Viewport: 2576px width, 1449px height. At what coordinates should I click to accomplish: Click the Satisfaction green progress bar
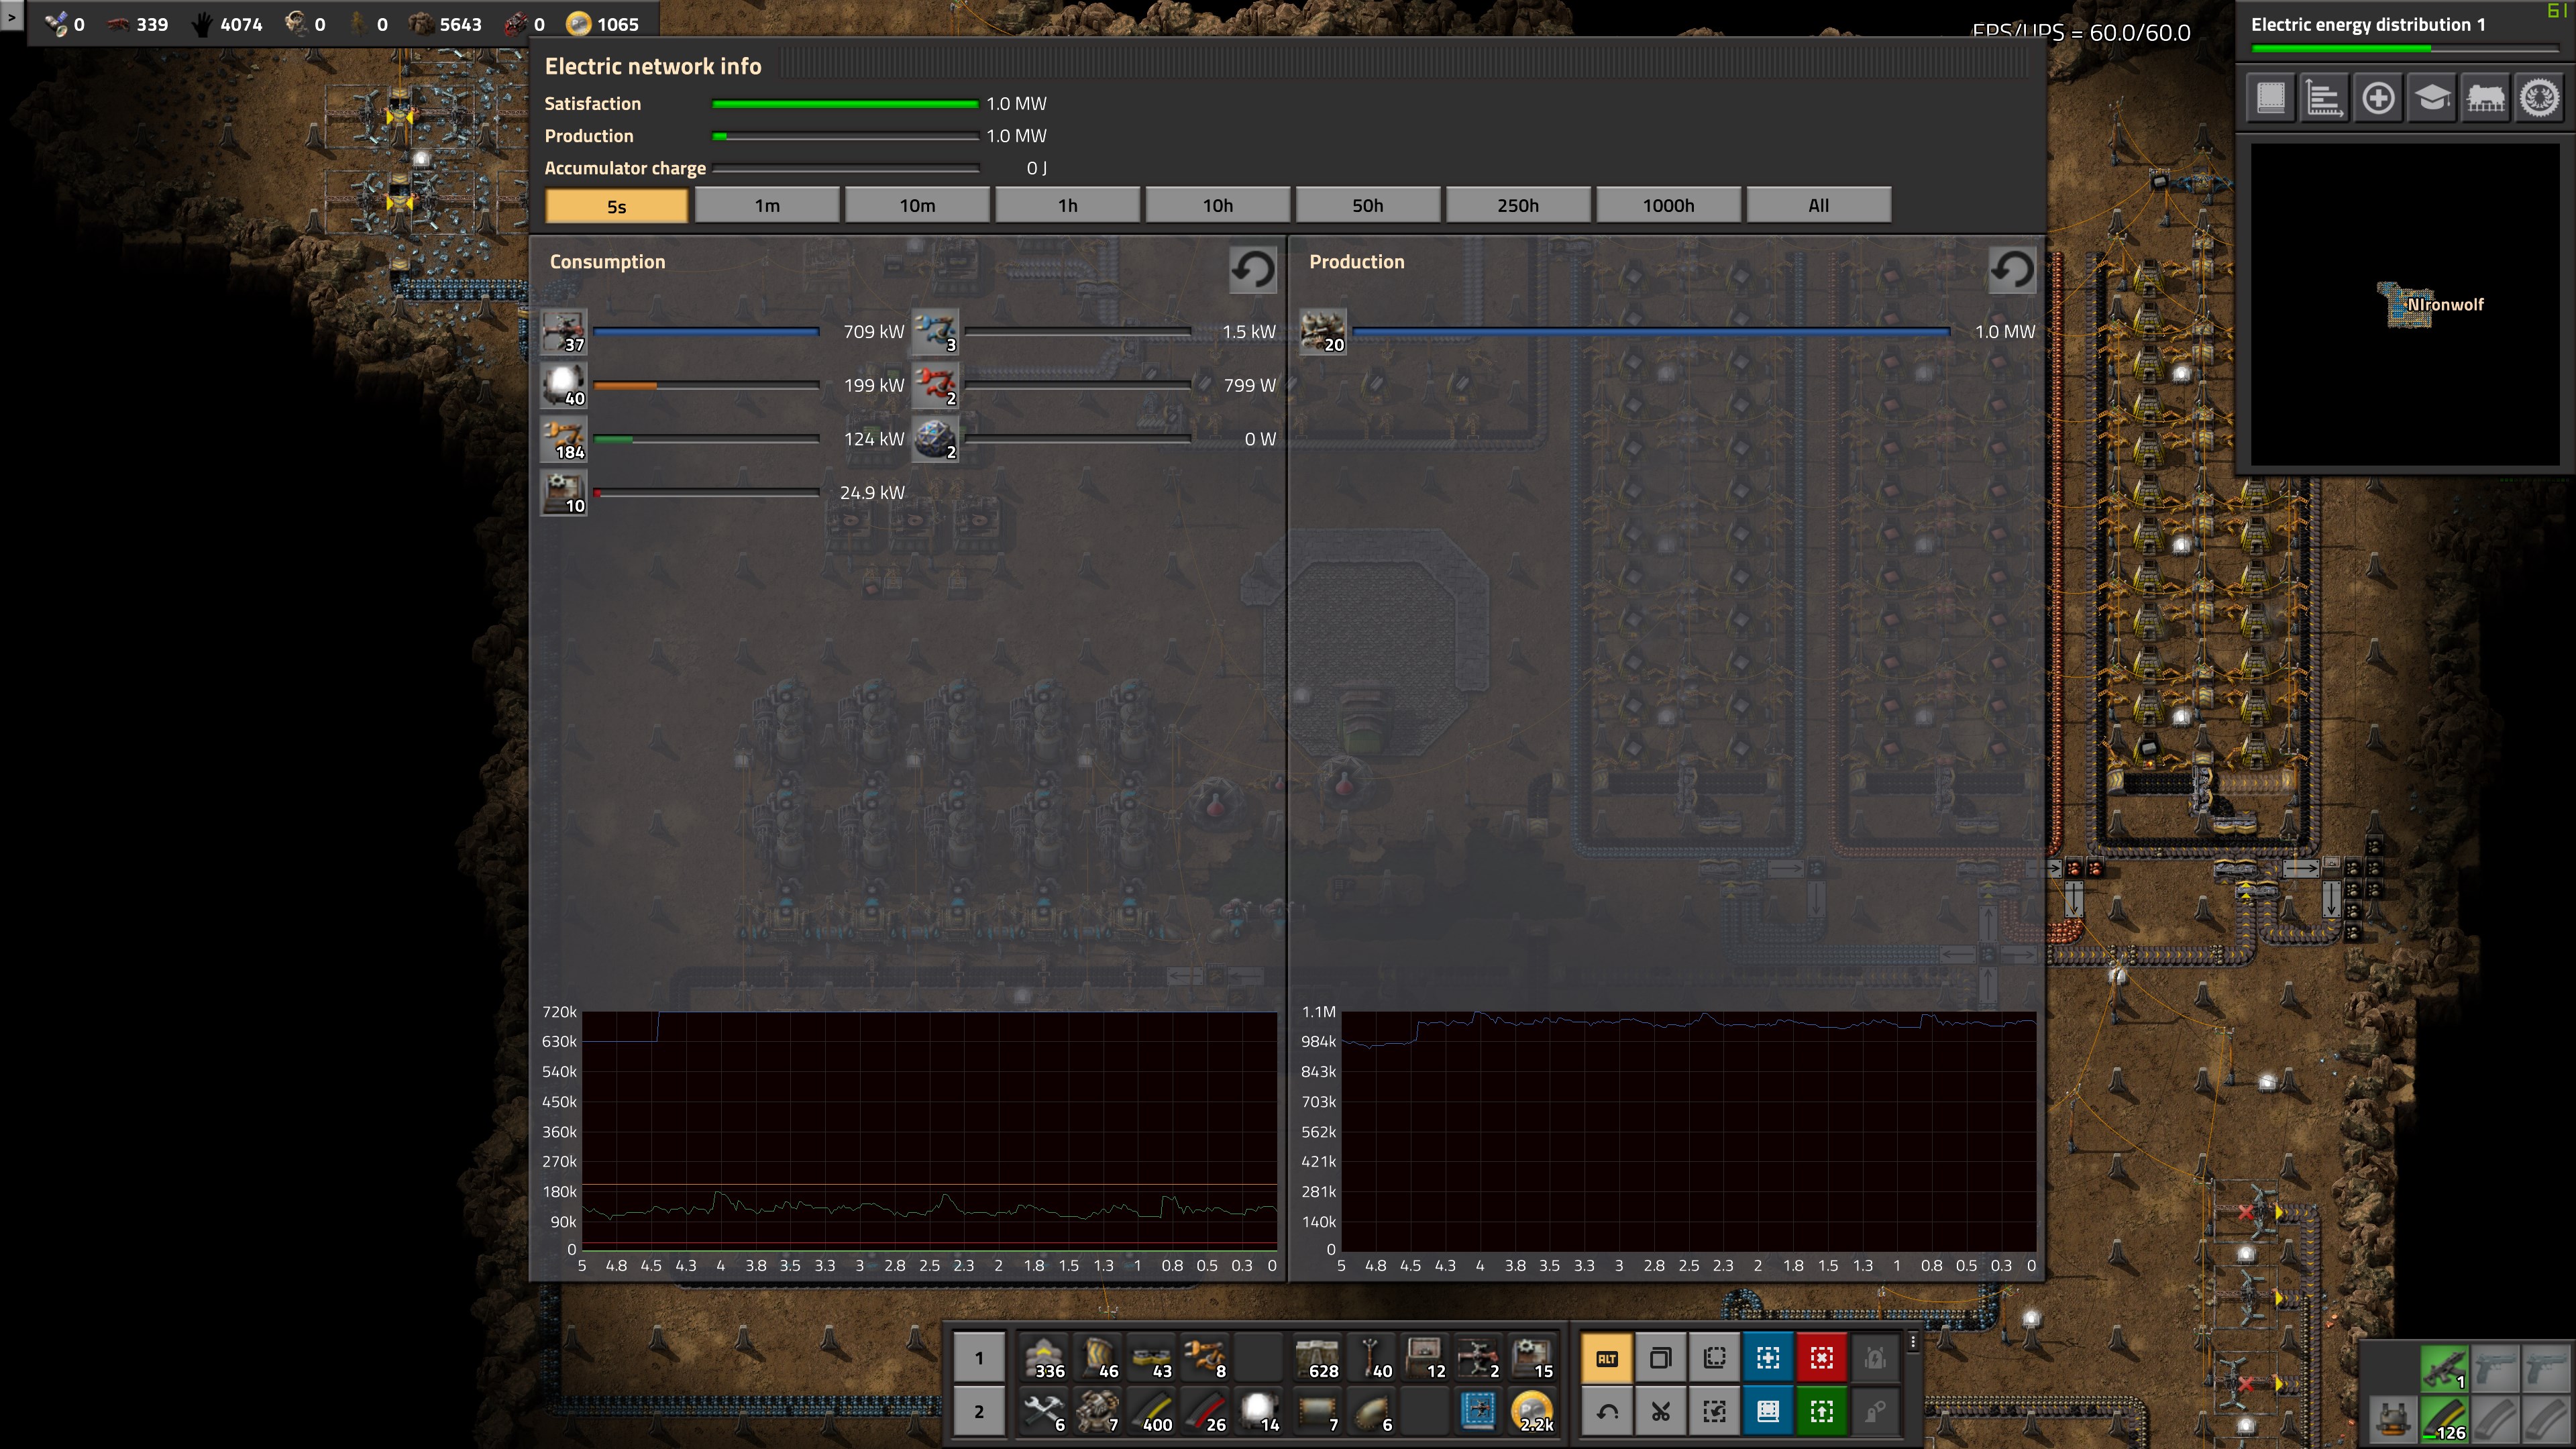tap(845, 104)
